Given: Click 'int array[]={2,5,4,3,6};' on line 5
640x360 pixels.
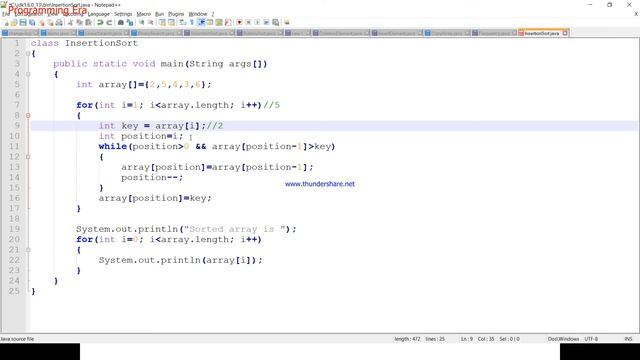Looking at the screenshot, I should (x=144, y=84).
